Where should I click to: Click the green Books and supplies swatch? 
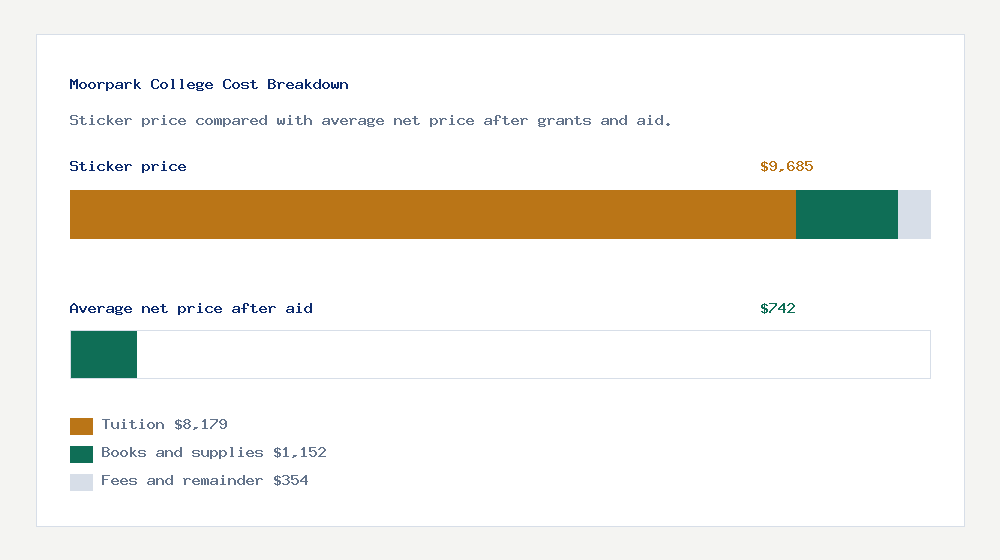pos(81,454)
